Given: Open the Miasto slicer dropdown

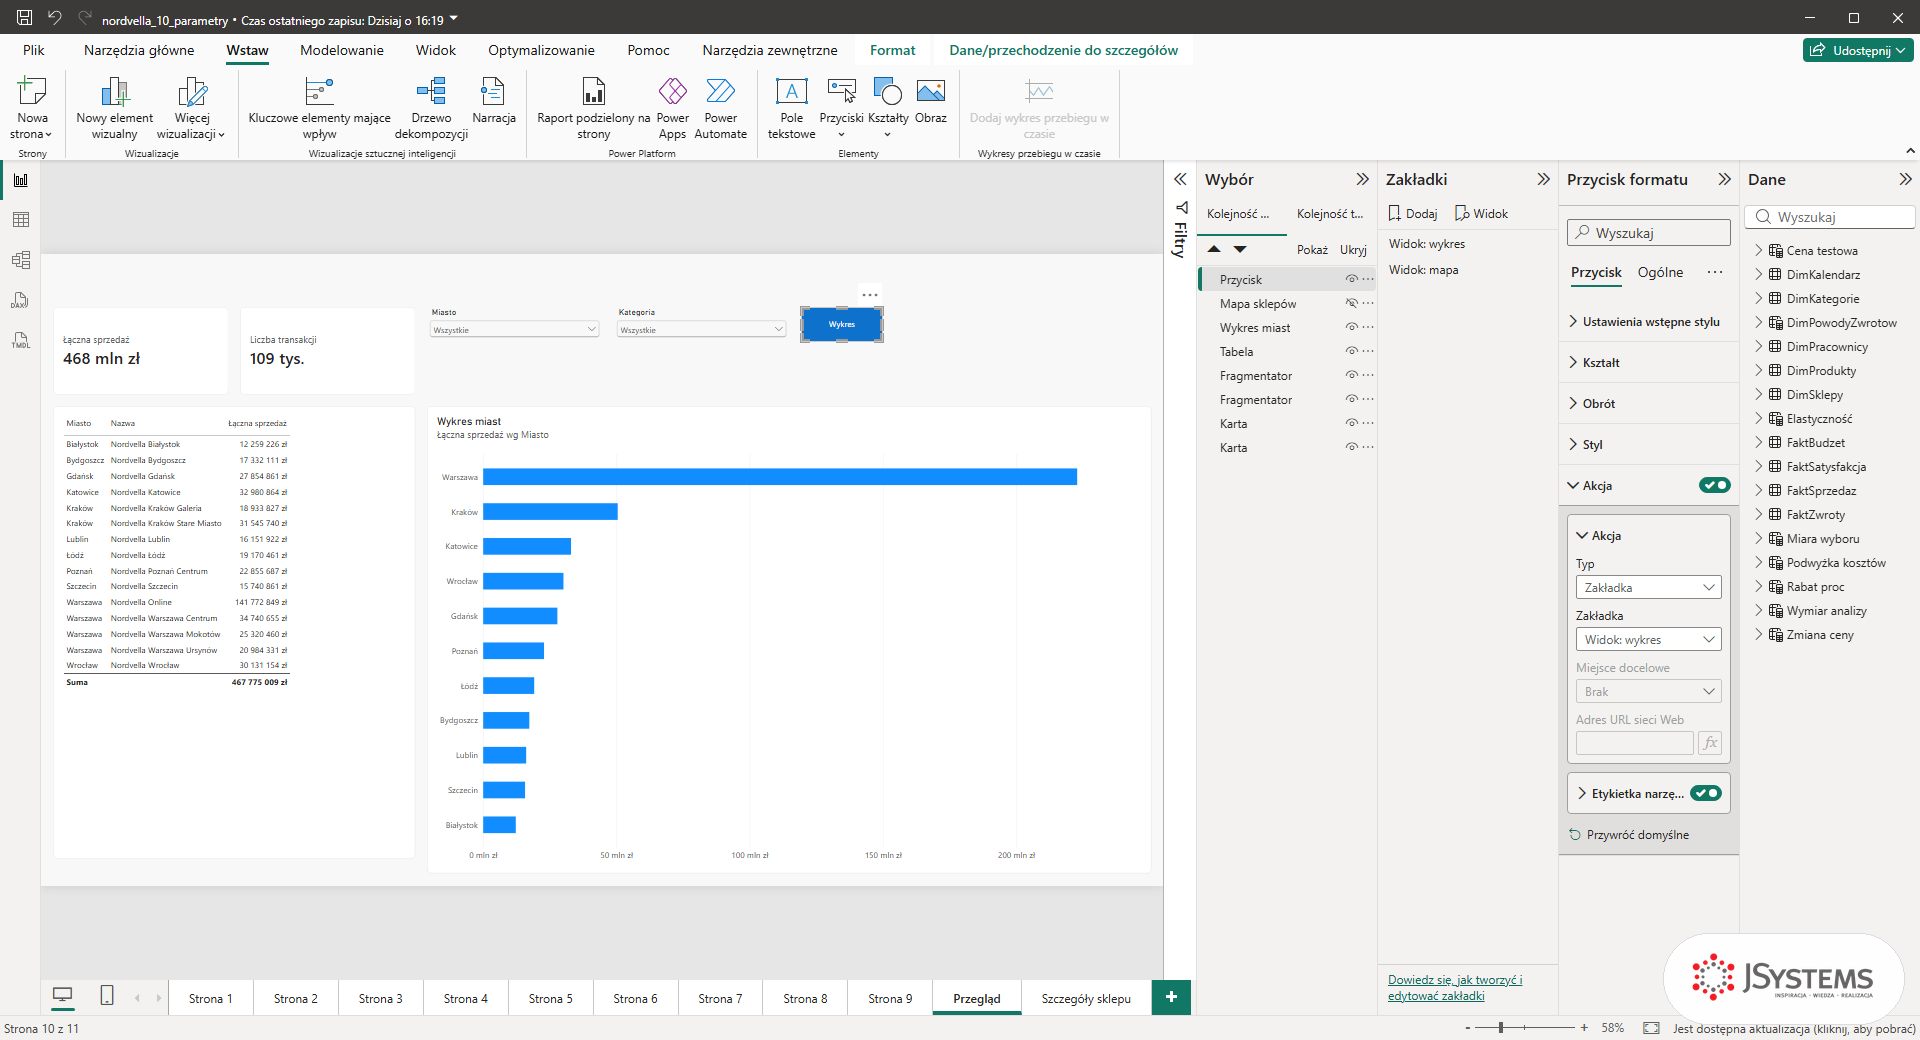Looking at the screenshot, I should point(514,329).
